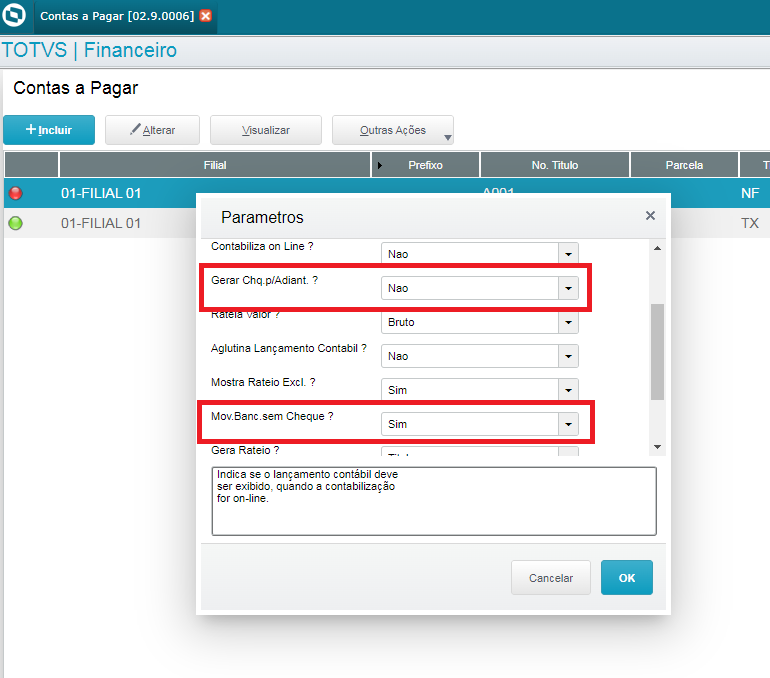Open the Outras Ações menu
Viewport: 770px width, 678px height.
[x=392, y=130]
